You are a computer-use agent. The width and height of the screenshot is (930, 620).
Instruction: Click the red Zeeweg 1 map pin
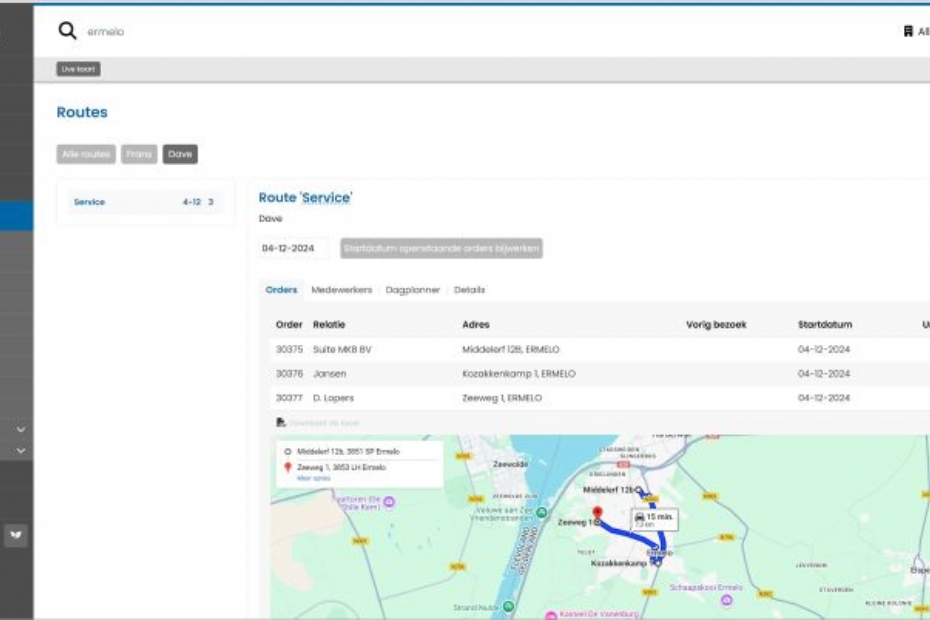click(x=598, y=514)
